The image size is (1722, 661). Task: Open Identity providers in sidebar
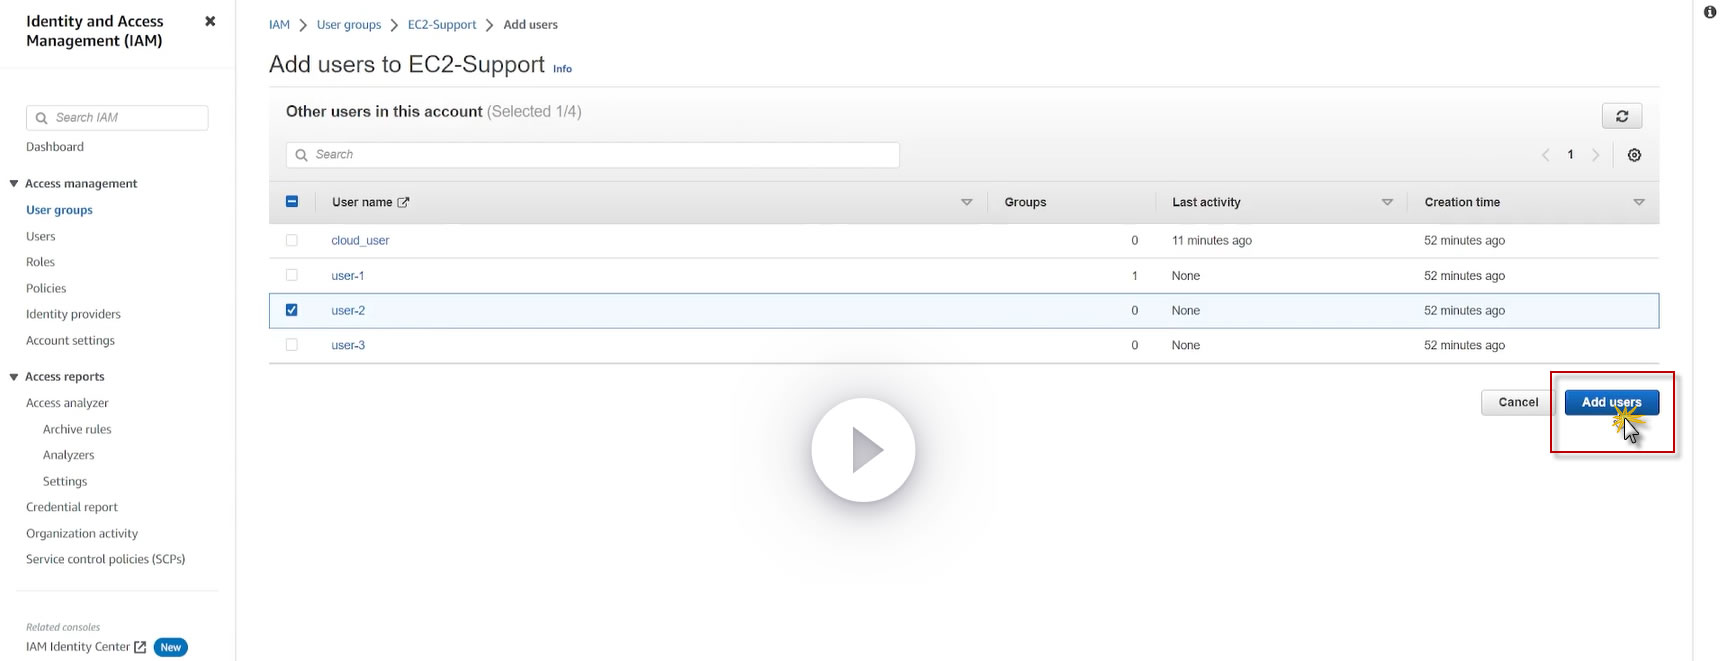tap(73, 314)
